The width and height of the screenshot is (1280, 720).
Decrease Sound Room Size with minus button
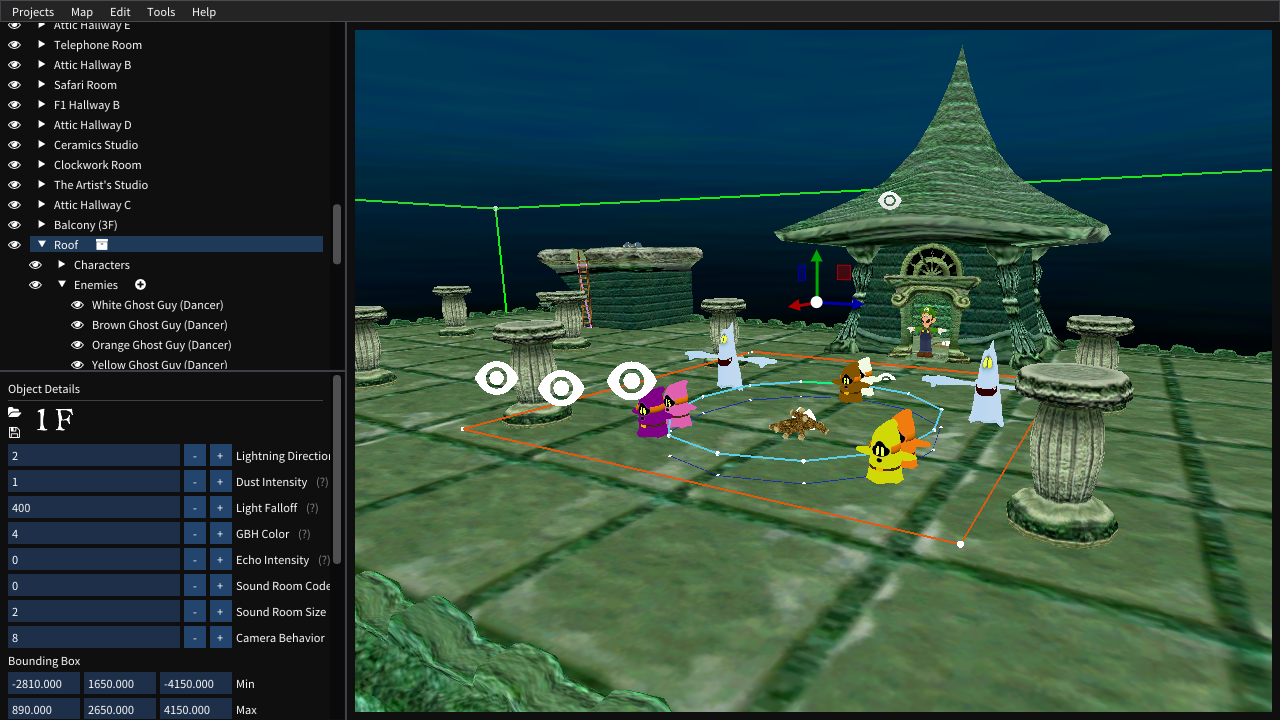pos(195,612)
